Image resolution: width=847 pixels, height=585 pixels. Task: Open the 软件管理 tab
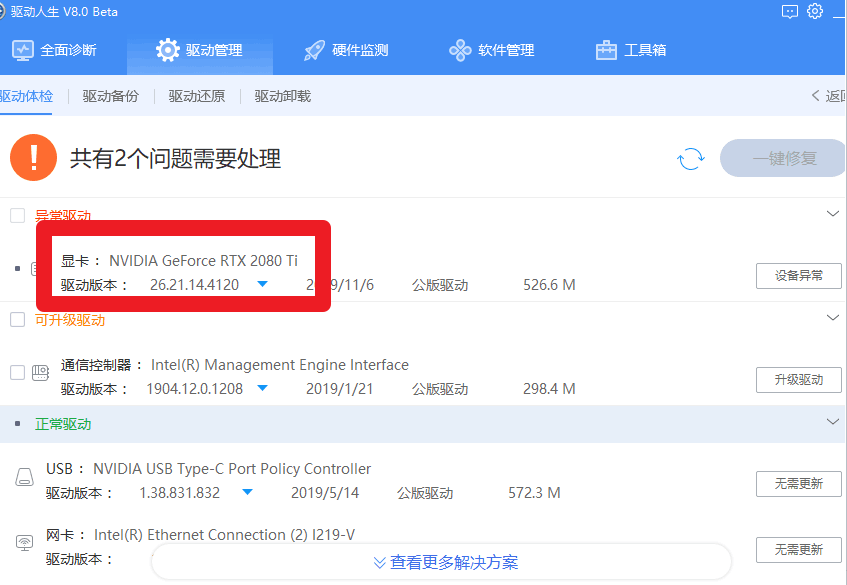(492, 50)
